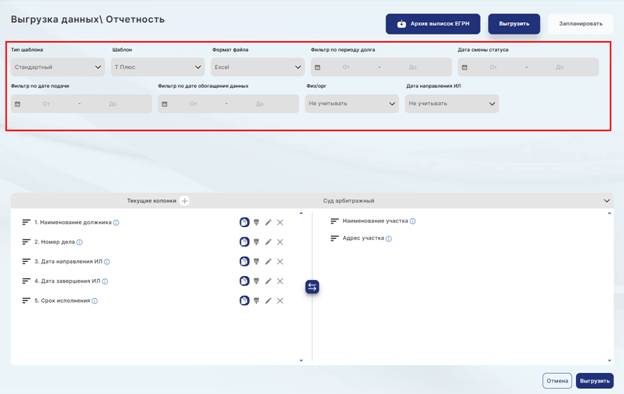
Task: Click the filter icon for Наименование должника
Action: click(x=256, y=222)
